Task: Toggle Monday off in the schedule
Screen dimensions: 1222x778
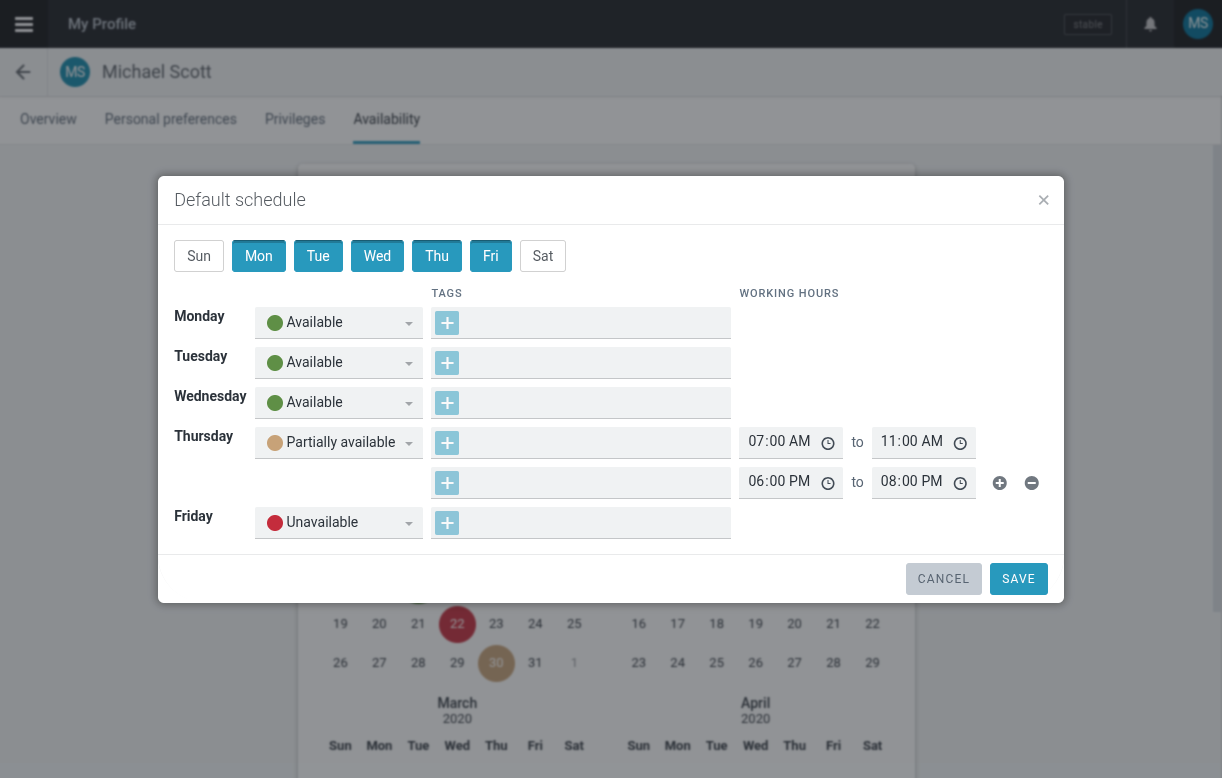Action: (x=259, y=256)
